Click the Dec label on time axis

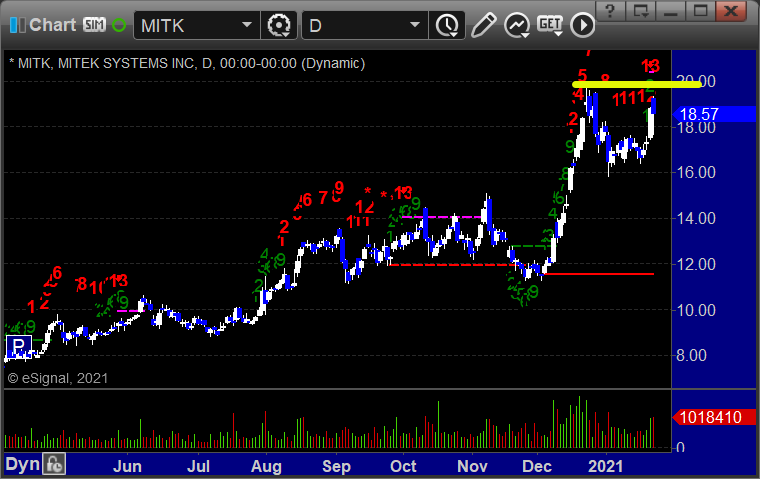(x=537, y=466)
